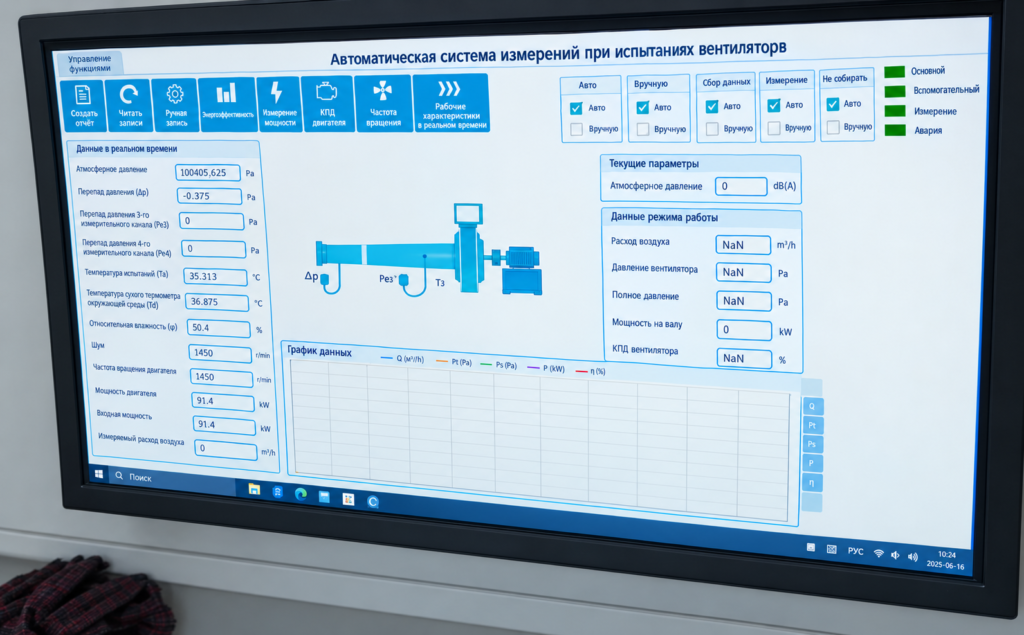Toggle the Q series button beside chart
This screenshot has width=1024, height=635.
812,406
